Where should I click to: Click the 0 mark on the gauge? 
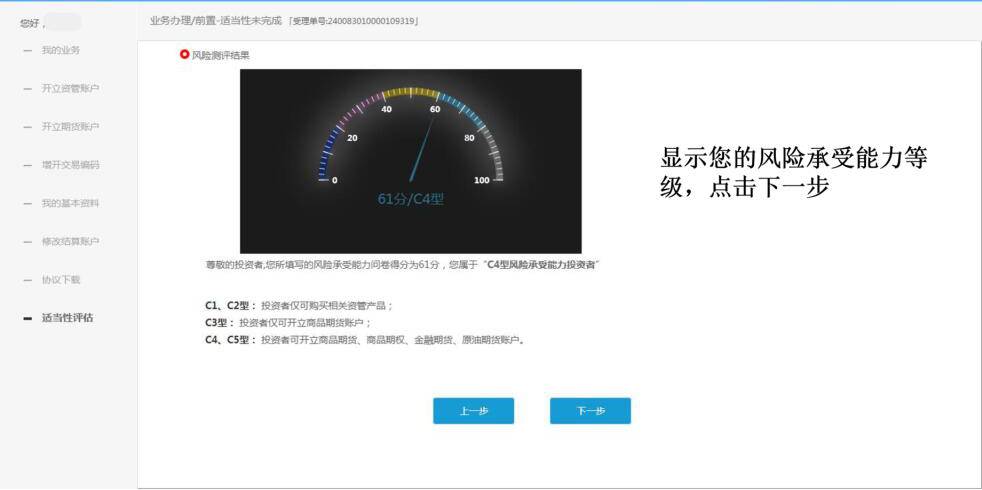(x=334, y=180)
